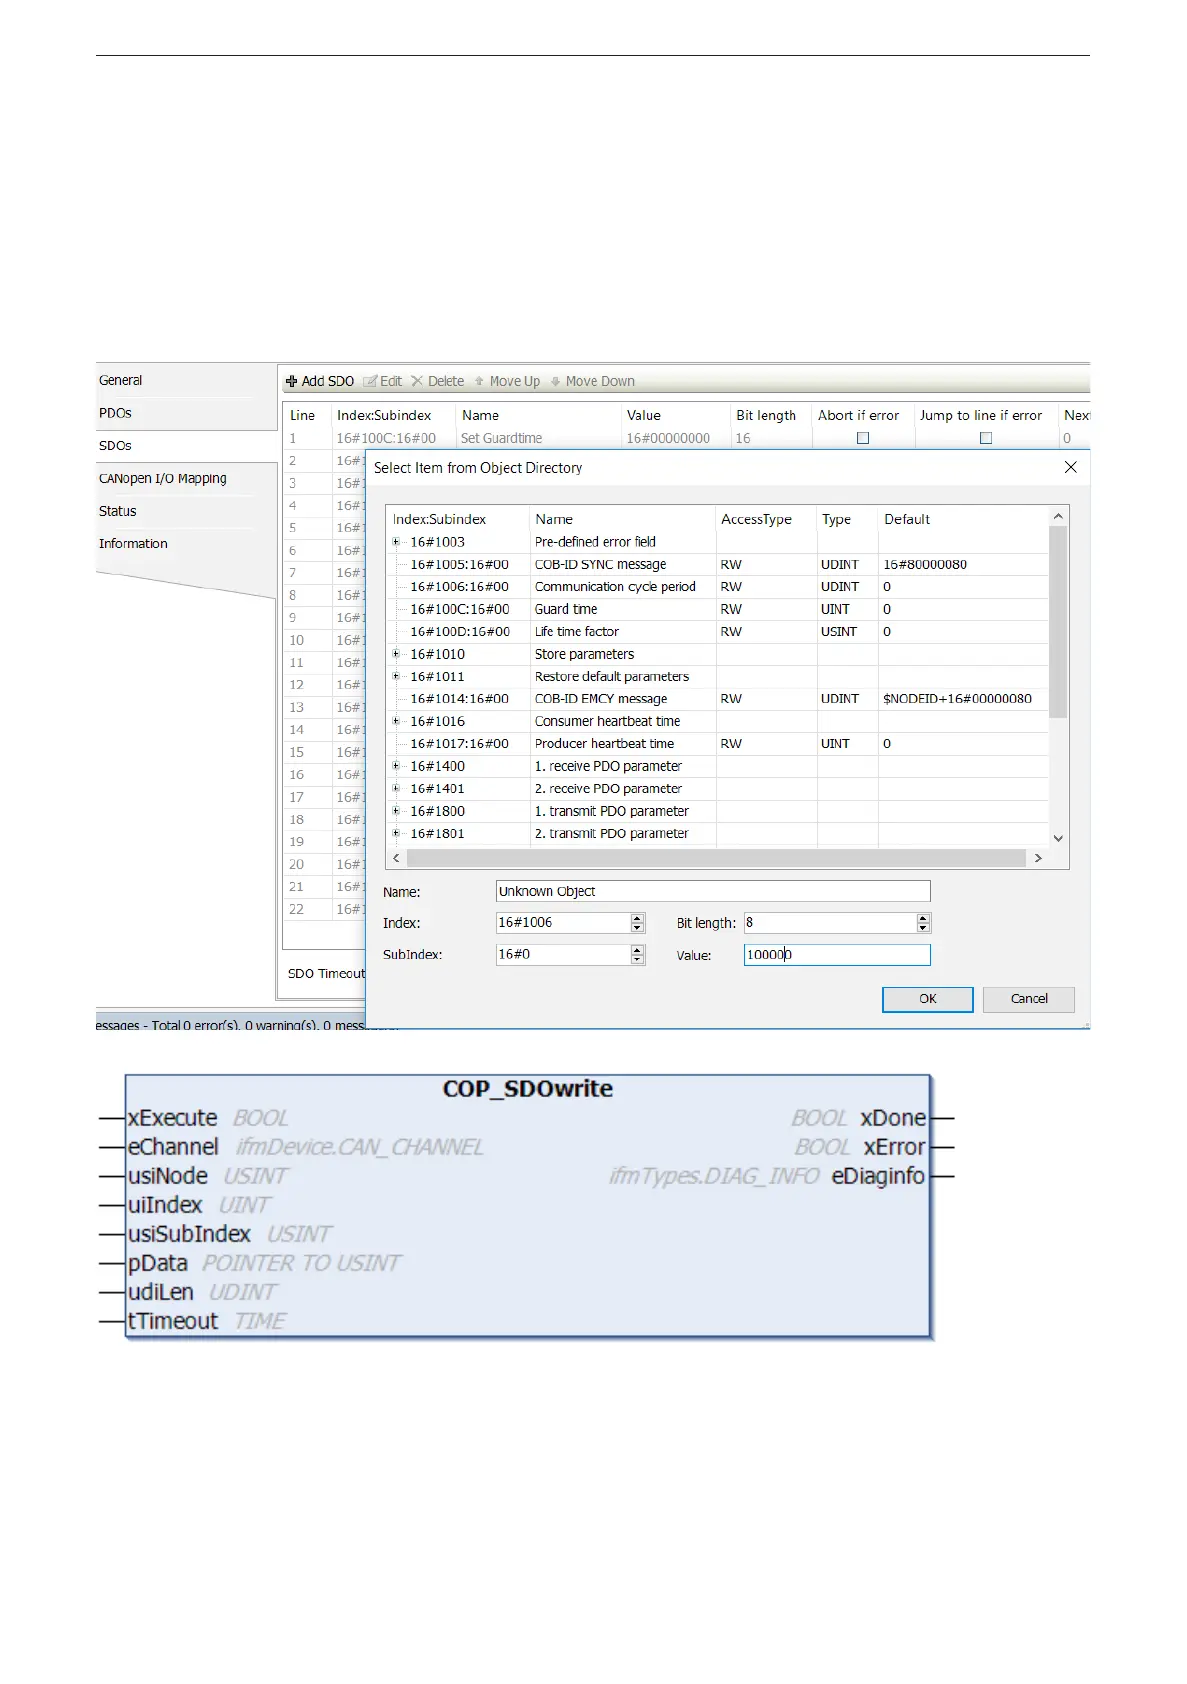Close the Select Item from Object Directory dialog
Image resolution: width=1187 pixels, height=1684 pixels.
[1070, 467]
